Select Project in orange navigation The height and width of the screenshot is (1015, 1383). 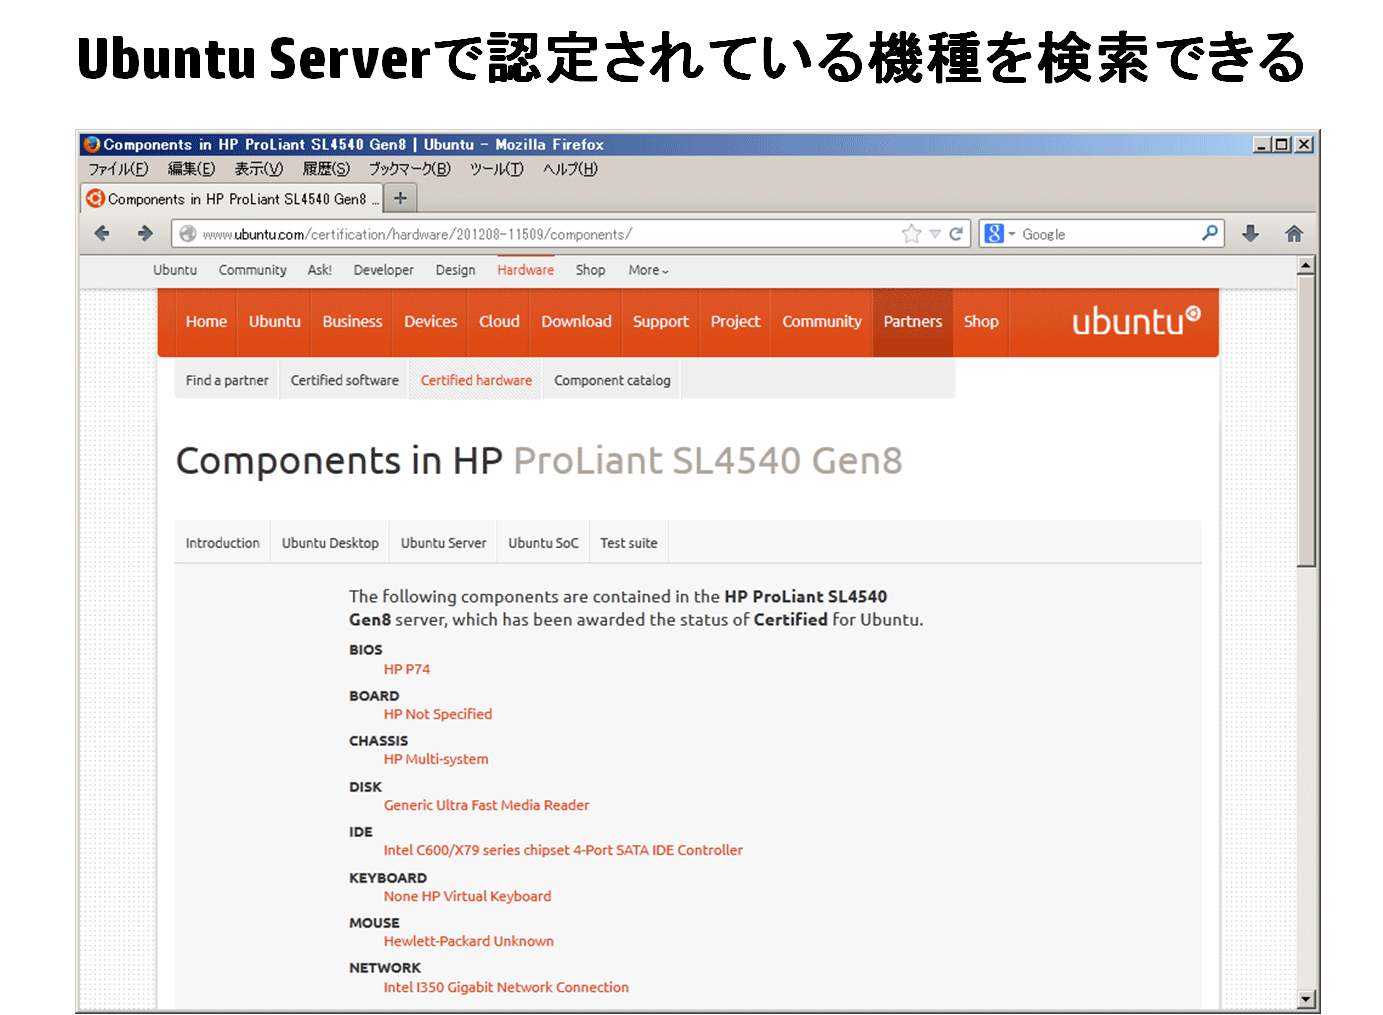click(x=735, y=321)
